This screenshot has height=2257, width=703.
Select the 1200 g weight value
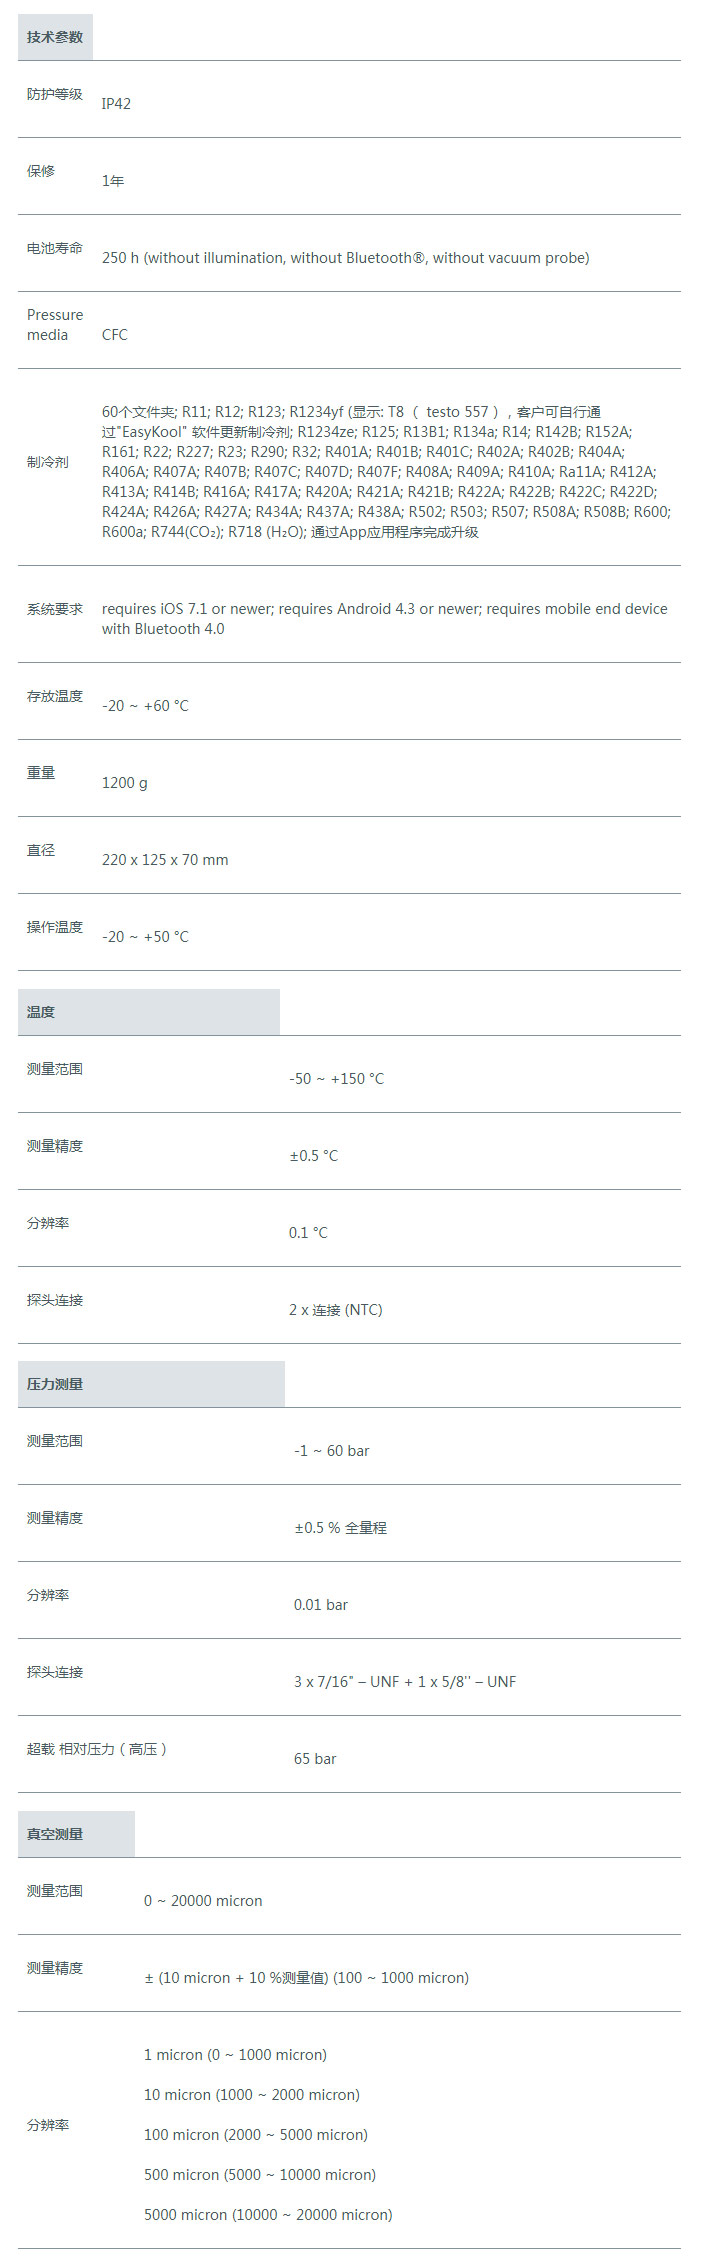click(x=124, y=783)
